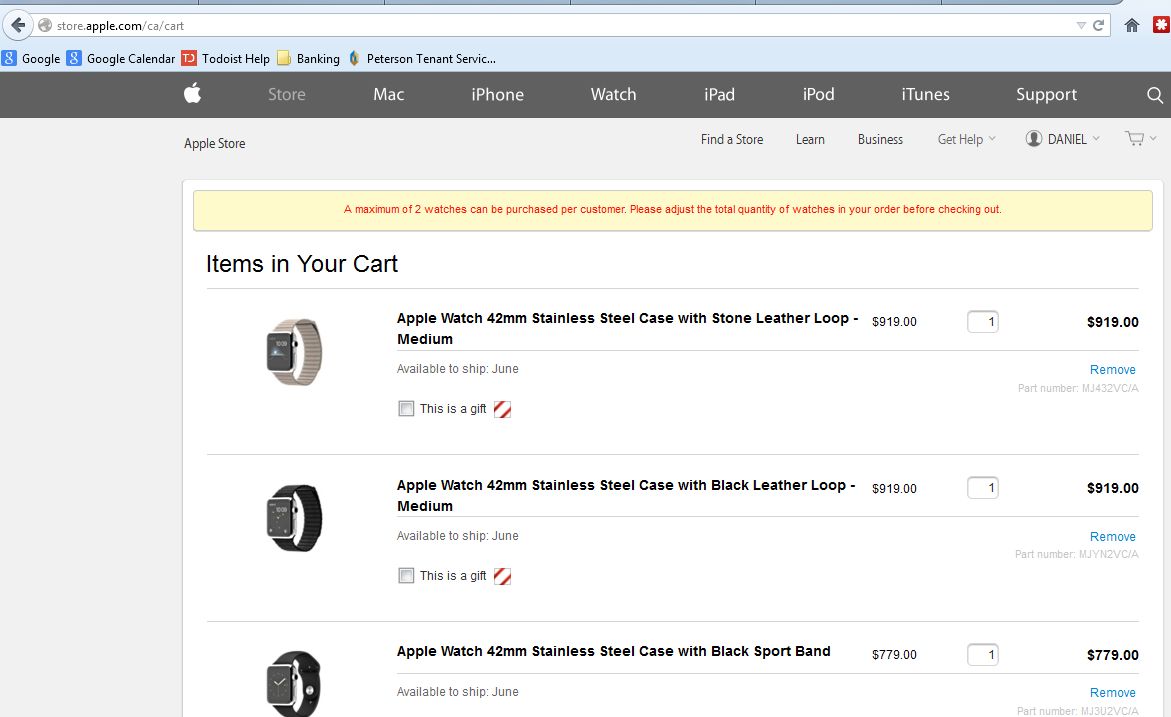Click quantity field for Black Sport Band

(983, 655)
